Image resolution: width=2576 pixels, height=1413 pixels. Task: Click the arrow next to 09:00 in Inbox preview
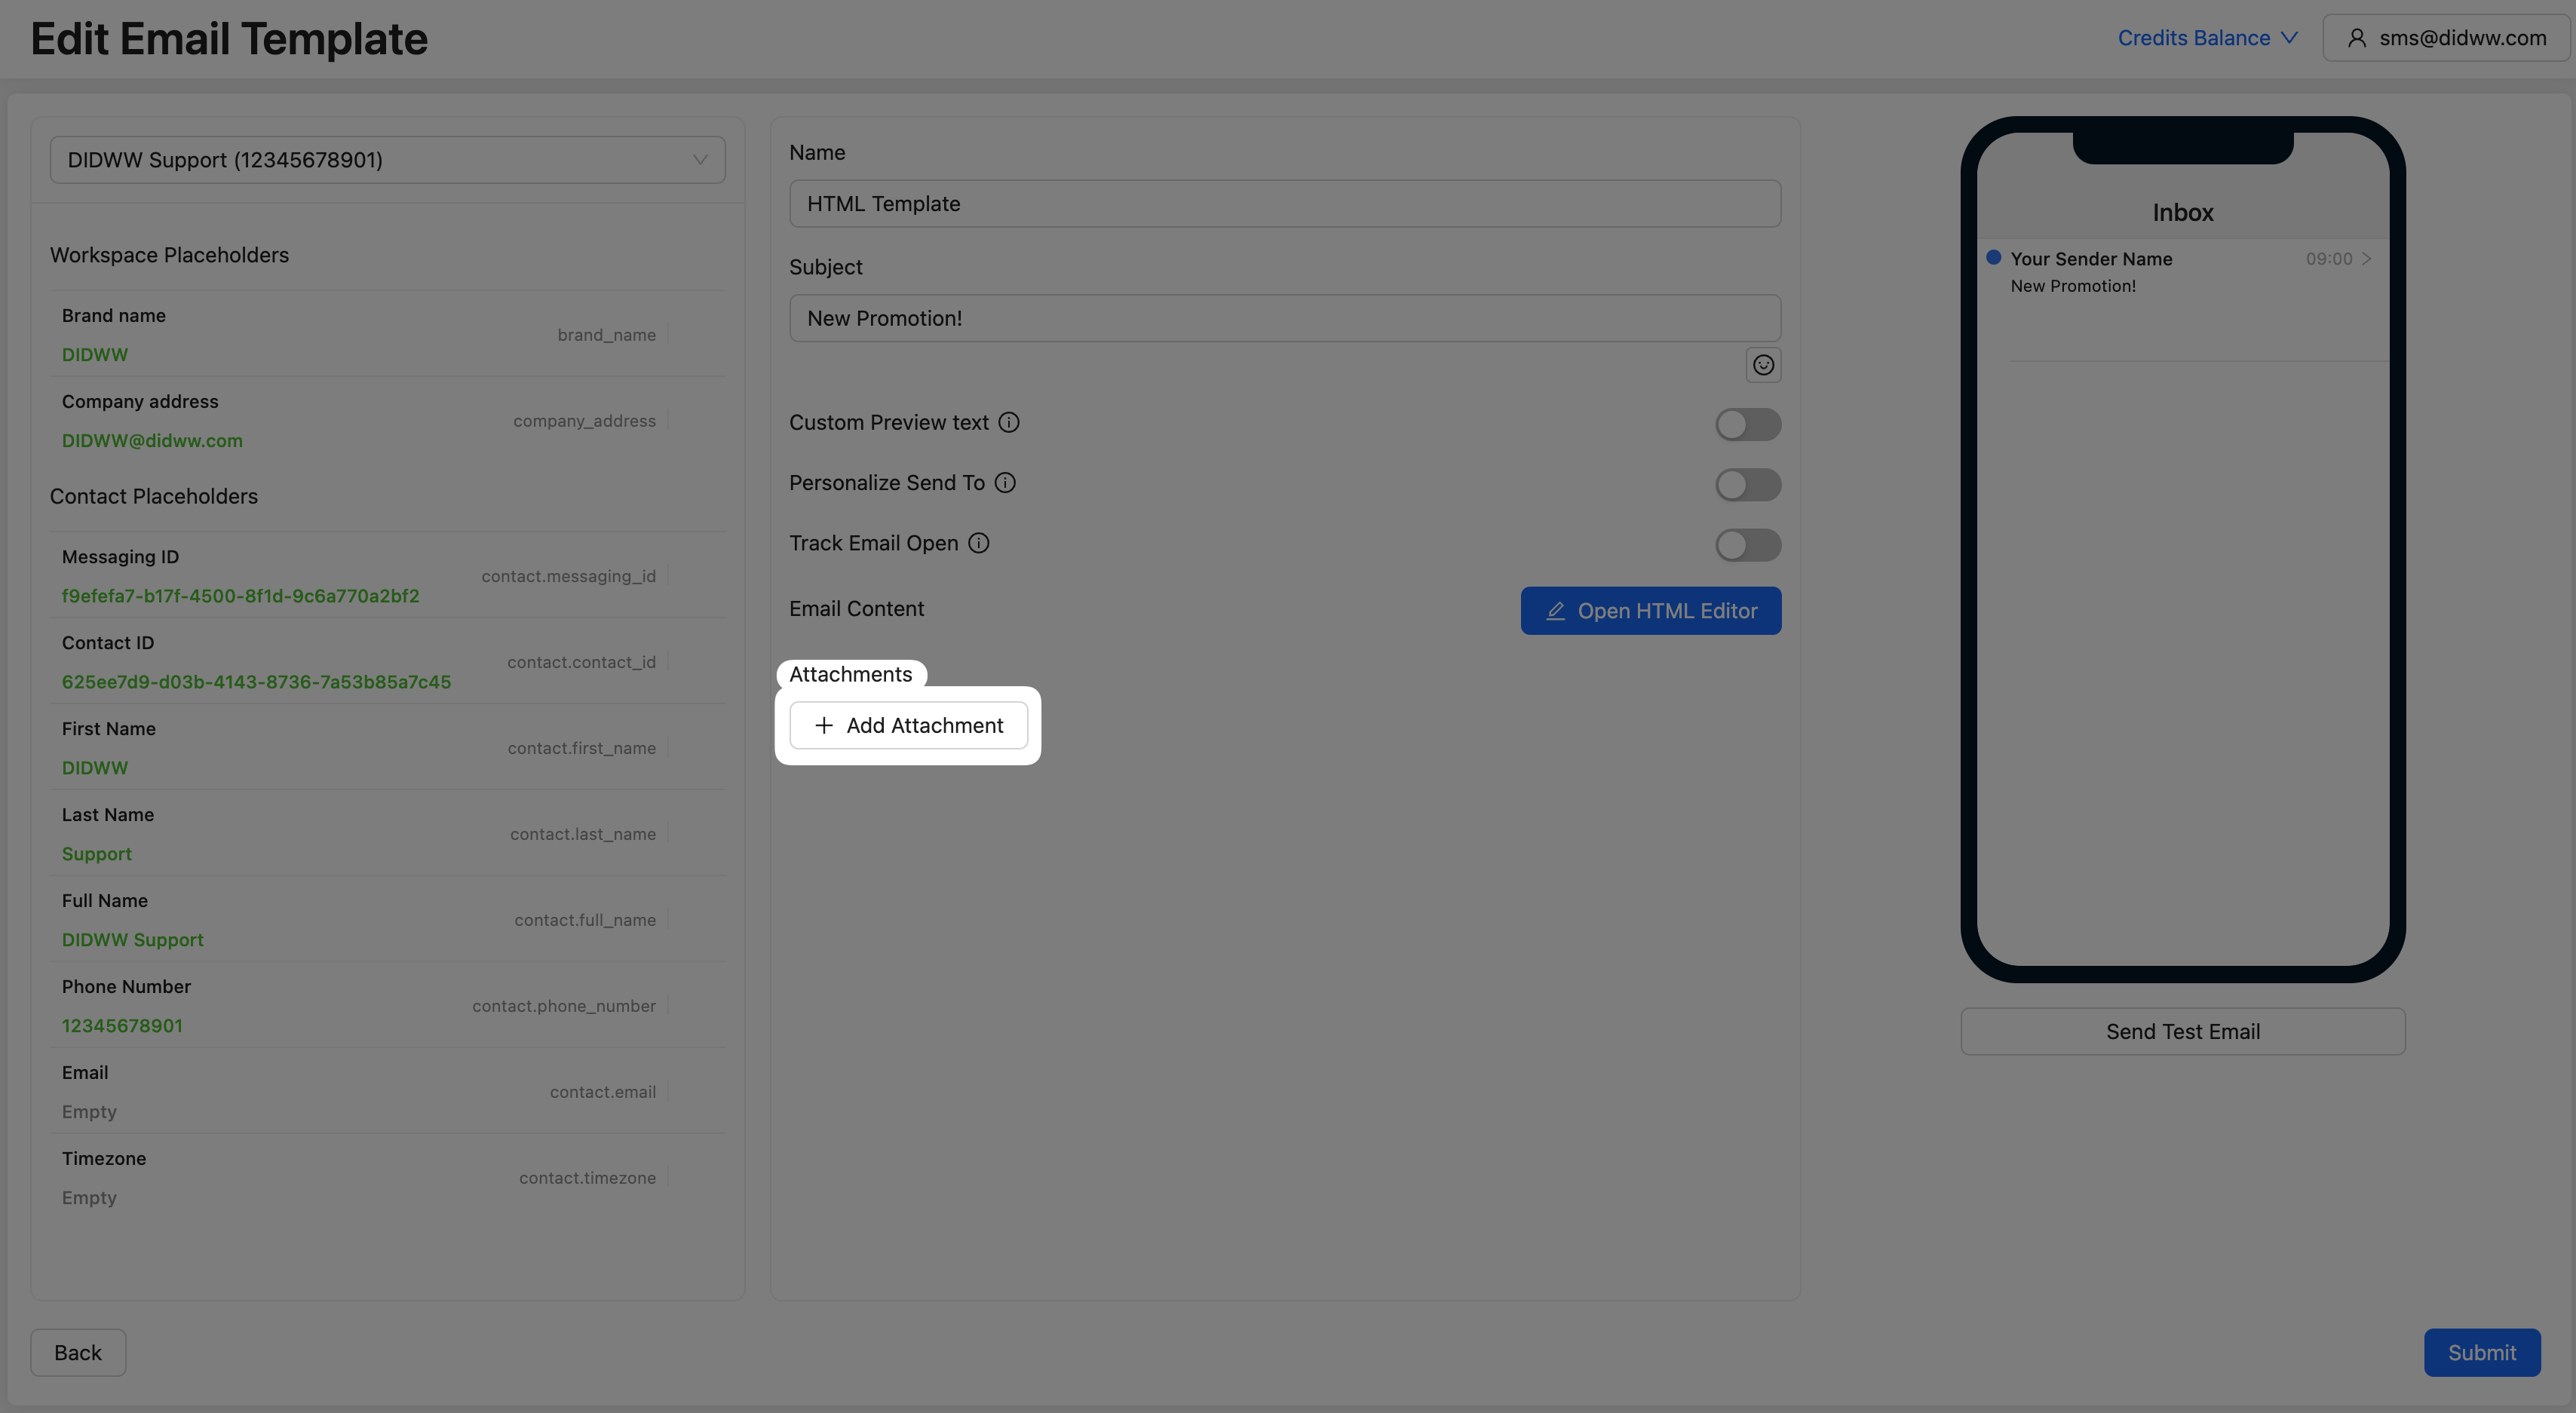point(2366,259)
